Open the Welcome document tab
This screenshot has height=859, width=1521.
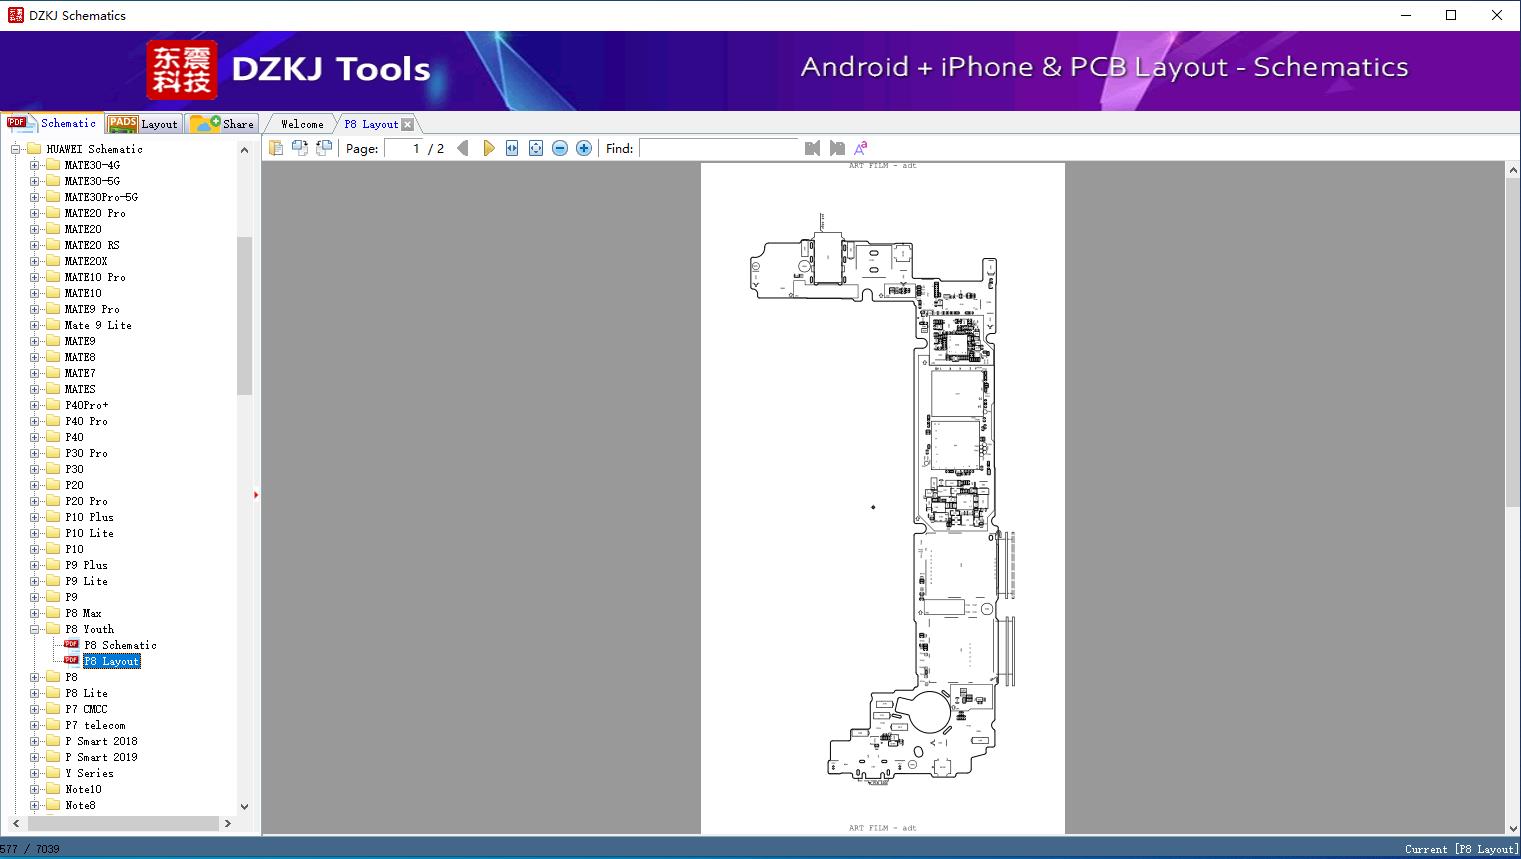(x=302, y=124)
